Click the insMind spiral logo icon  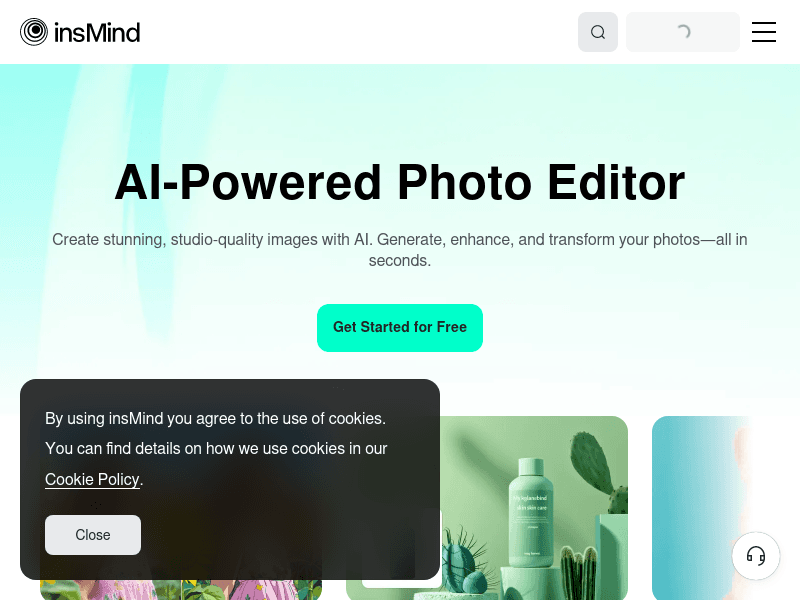click(x=34, y=32)
